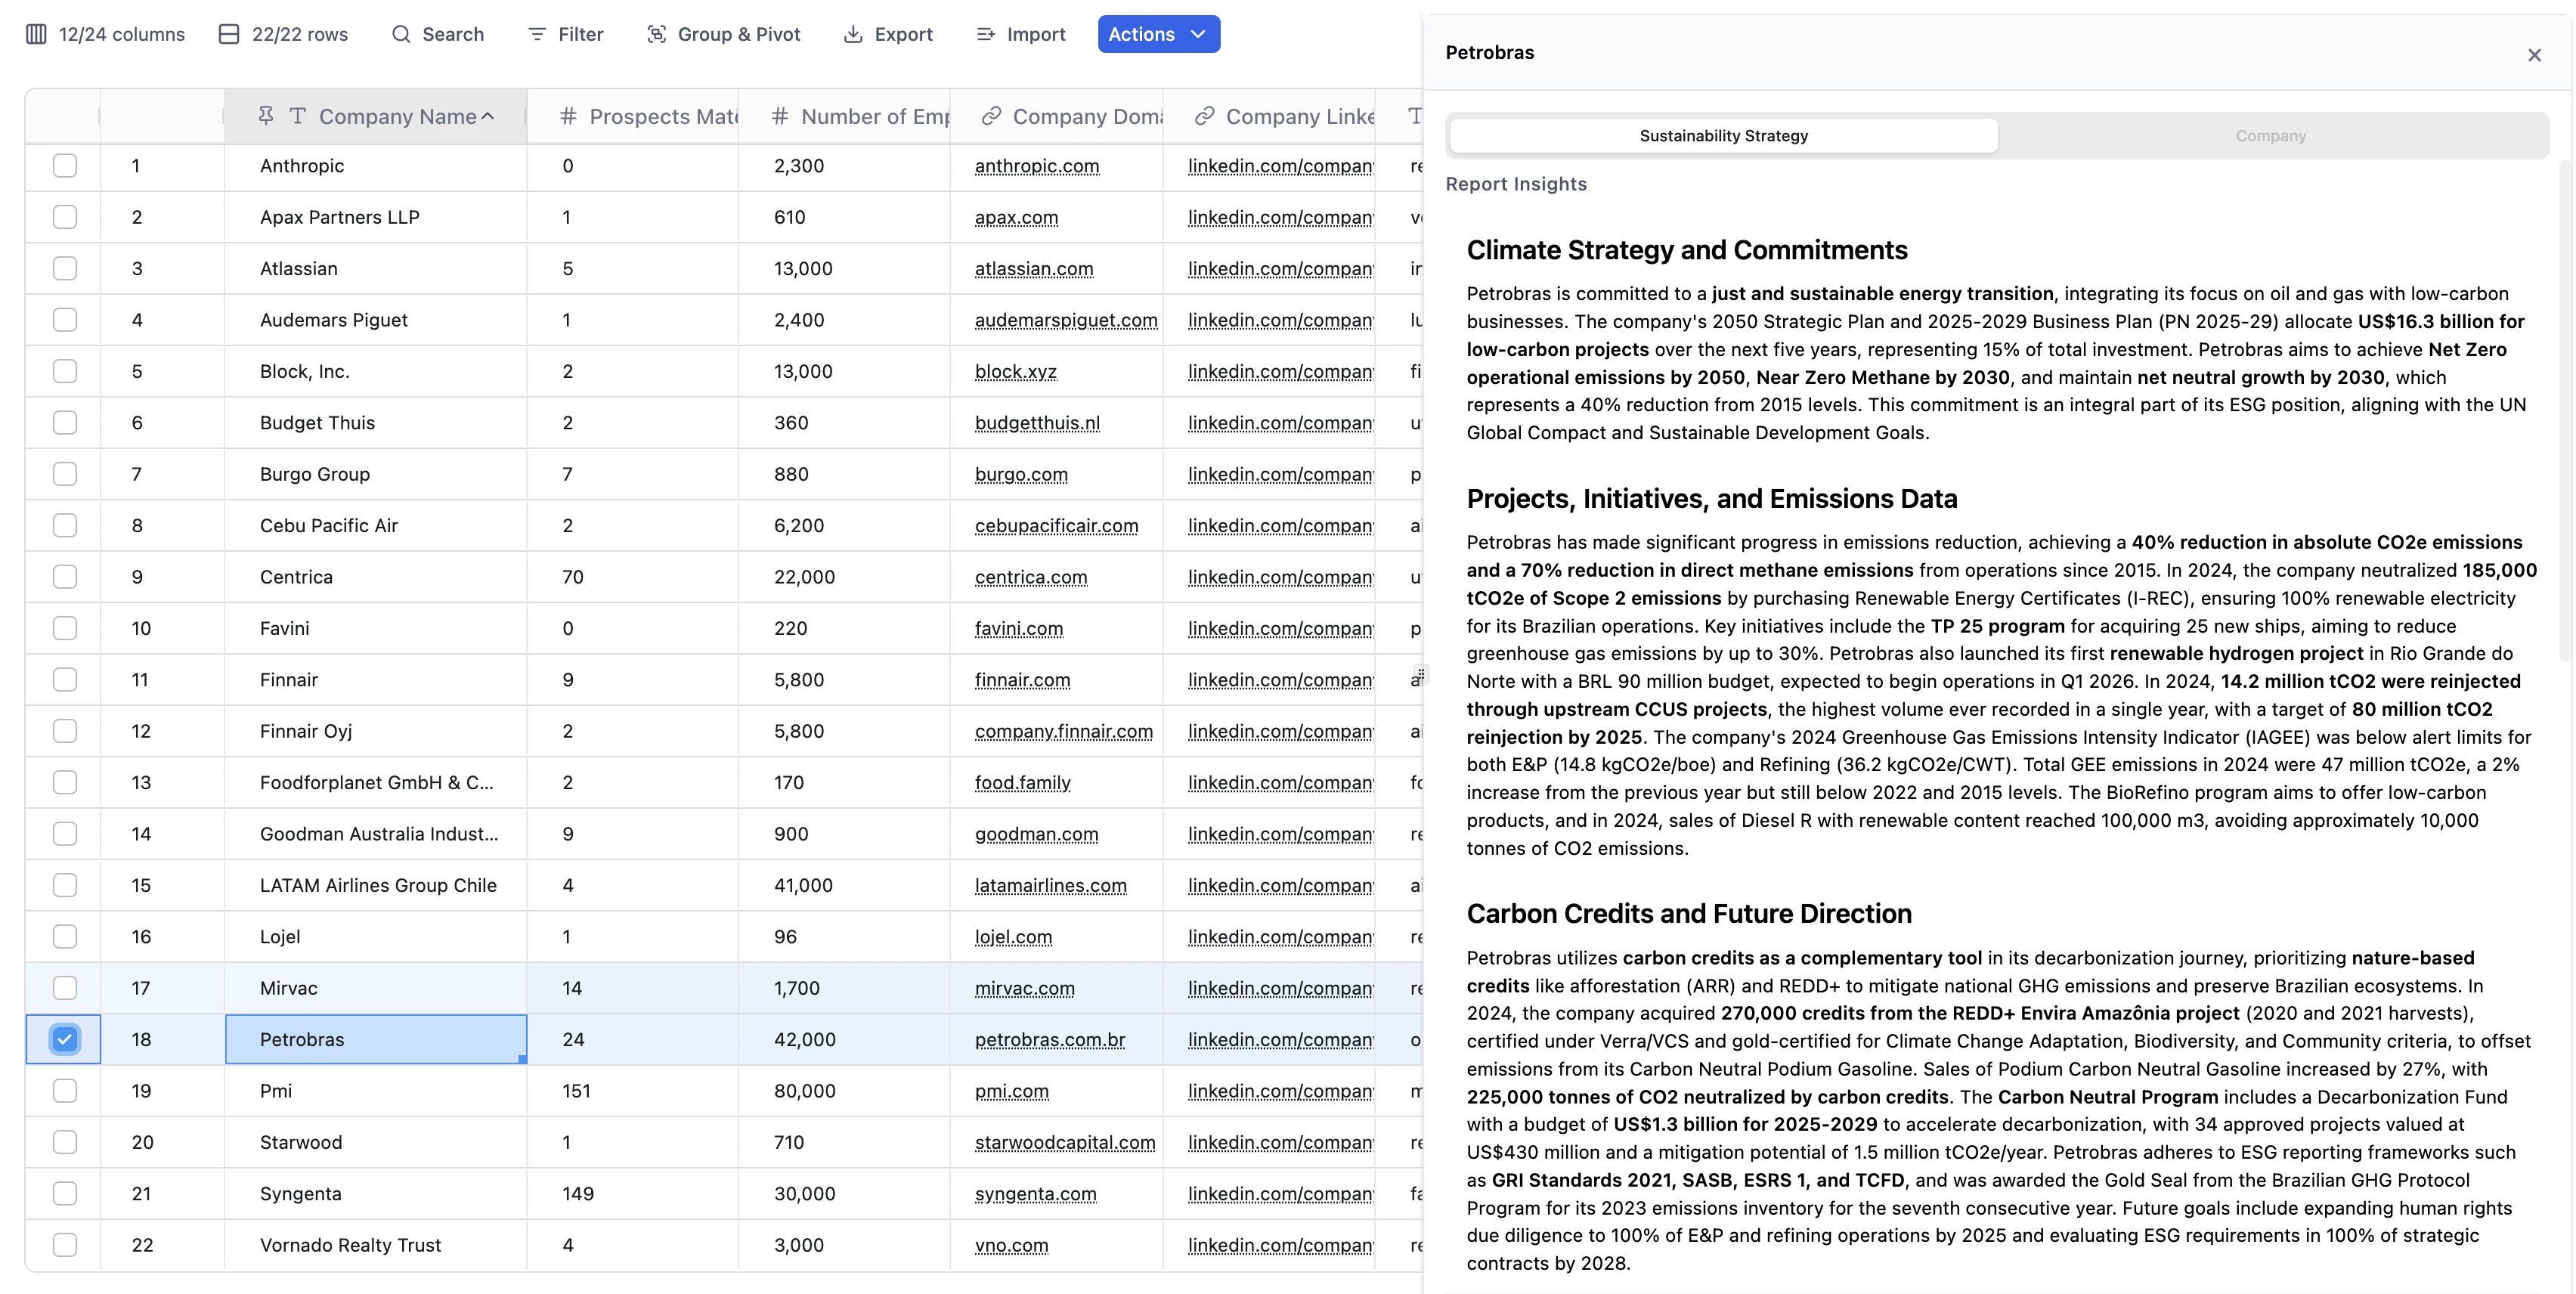Click the rows count icon
The image size is (2576, 1294).
(229, 34)
